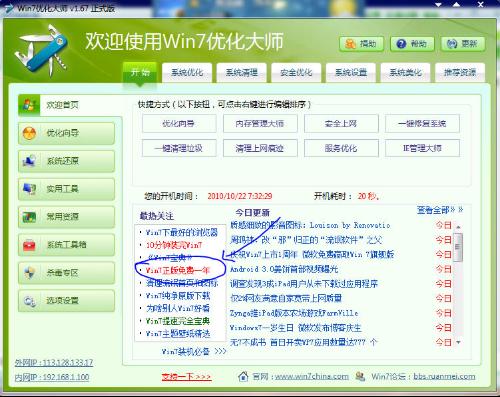Click the 安全上网 shortcut button
Screen dimensions: 500x397
click(341, 124)
